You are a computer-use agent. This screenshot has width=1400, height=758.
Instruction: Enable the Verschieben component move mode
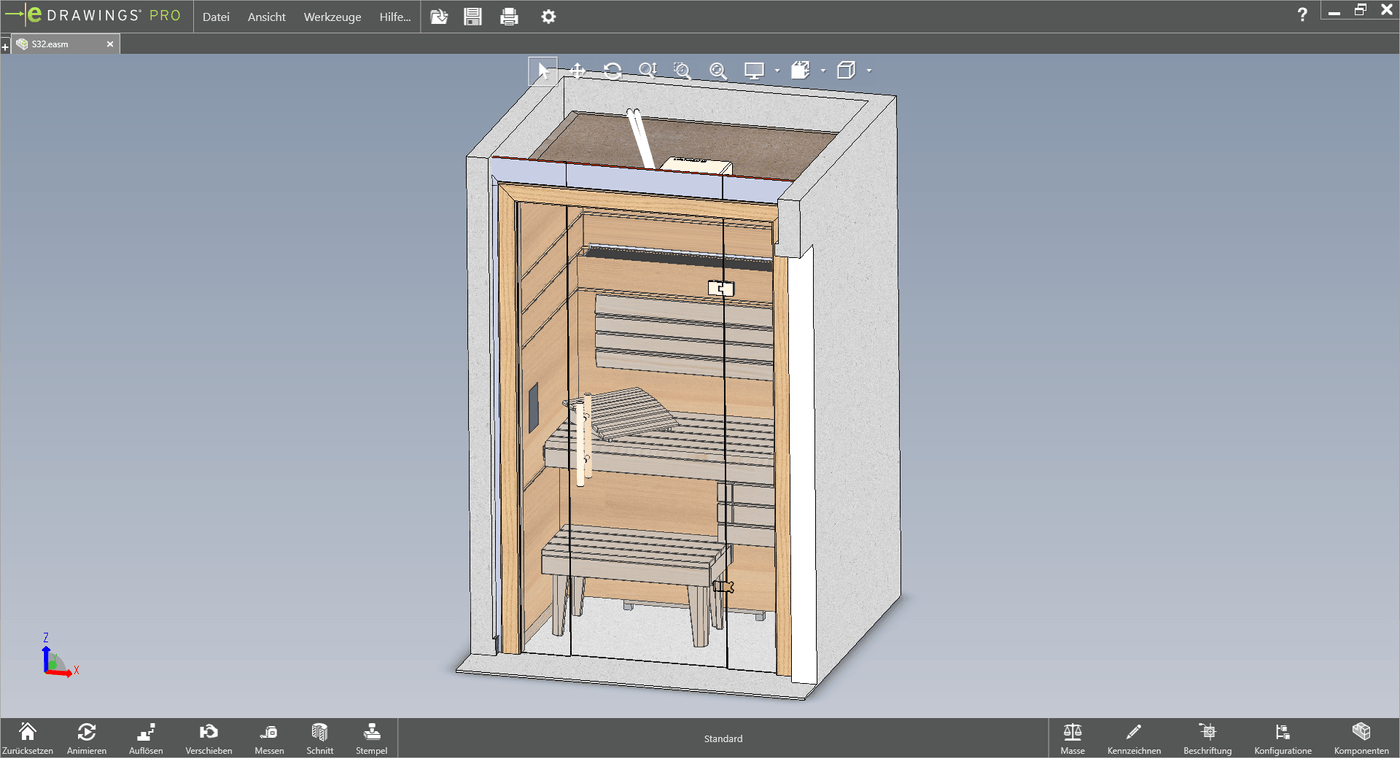(208, 738)
